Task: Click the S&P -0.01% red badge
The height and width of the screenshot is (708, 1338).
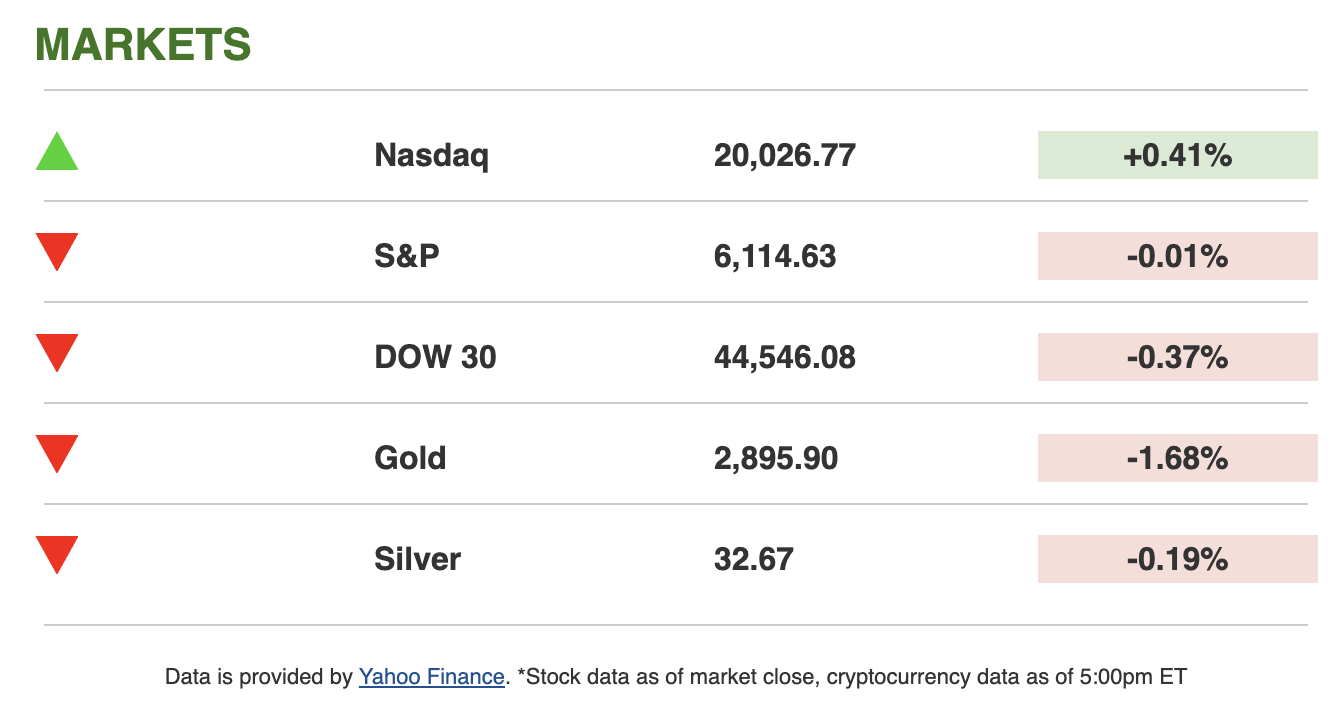Action: point(1177,256)
